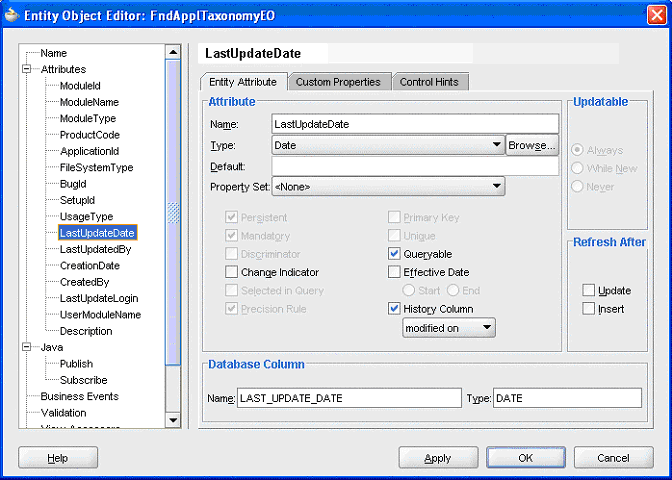Click the Default value input field
672x480 pixels.
coord(415,166)
